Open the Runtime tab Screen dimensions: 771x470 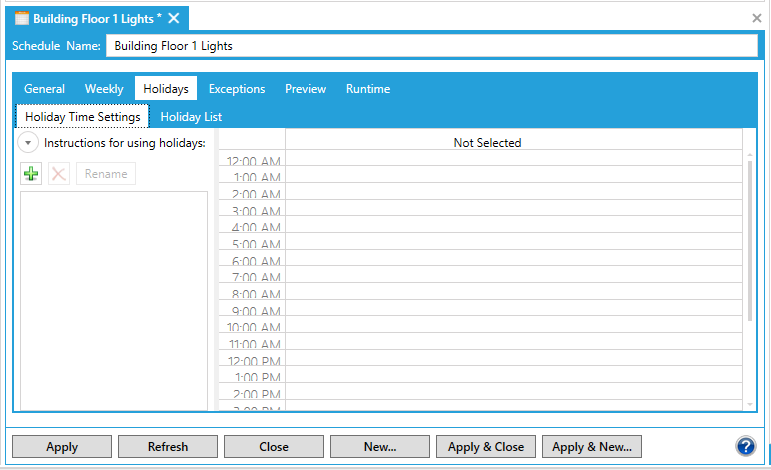368,89
